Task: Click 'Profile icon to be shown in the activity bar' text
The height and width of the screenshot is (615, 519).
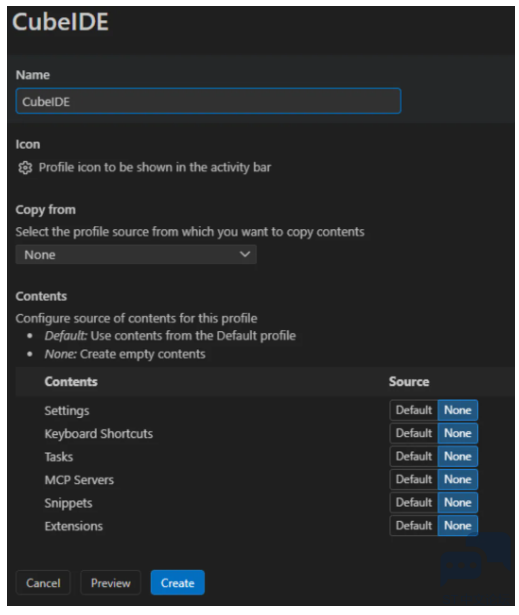Action: pyautogui.click(x=155, y=167)
